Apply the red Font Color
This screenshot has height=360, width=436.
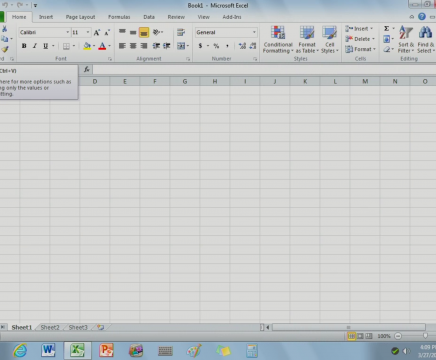coord(102,46)
